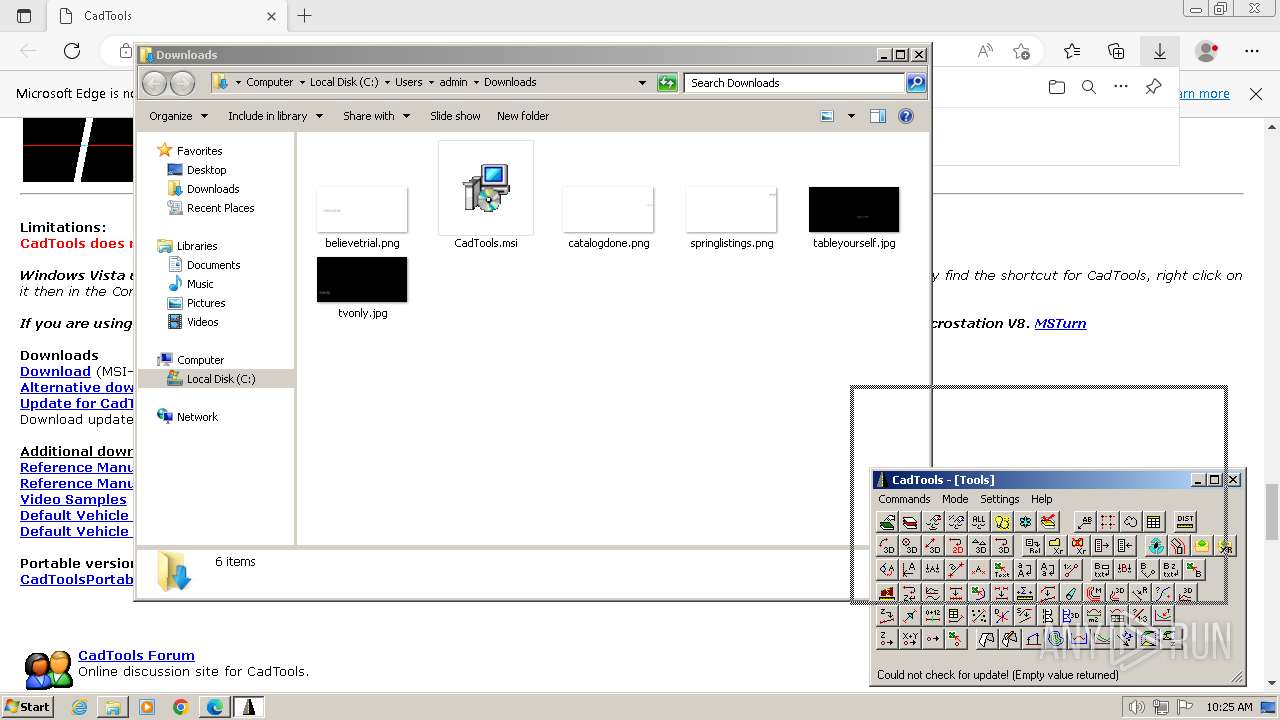Click the red crossed Xr icon
Screen dimensions: 1280x720
click(x=1079, y=545)
